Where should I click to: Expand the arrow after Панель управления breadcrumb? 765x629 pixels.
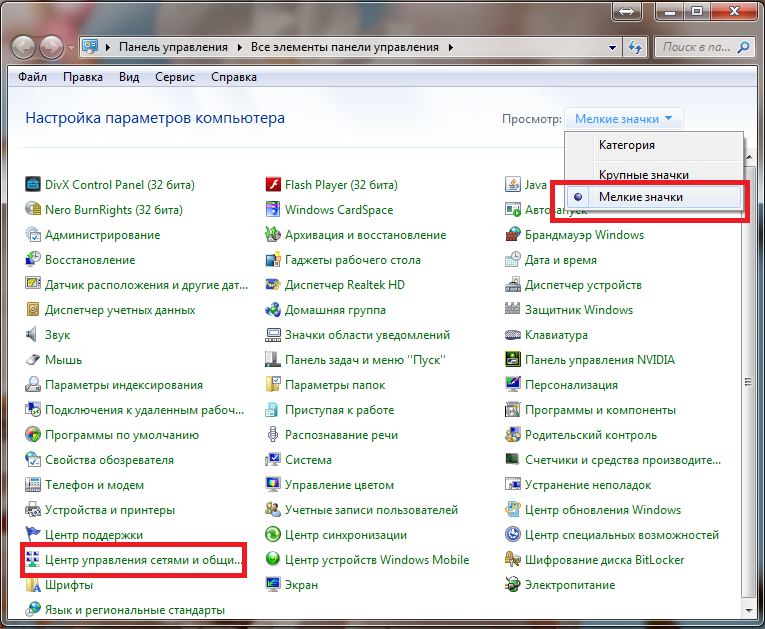pyautogui.click(x=240, y=47)
